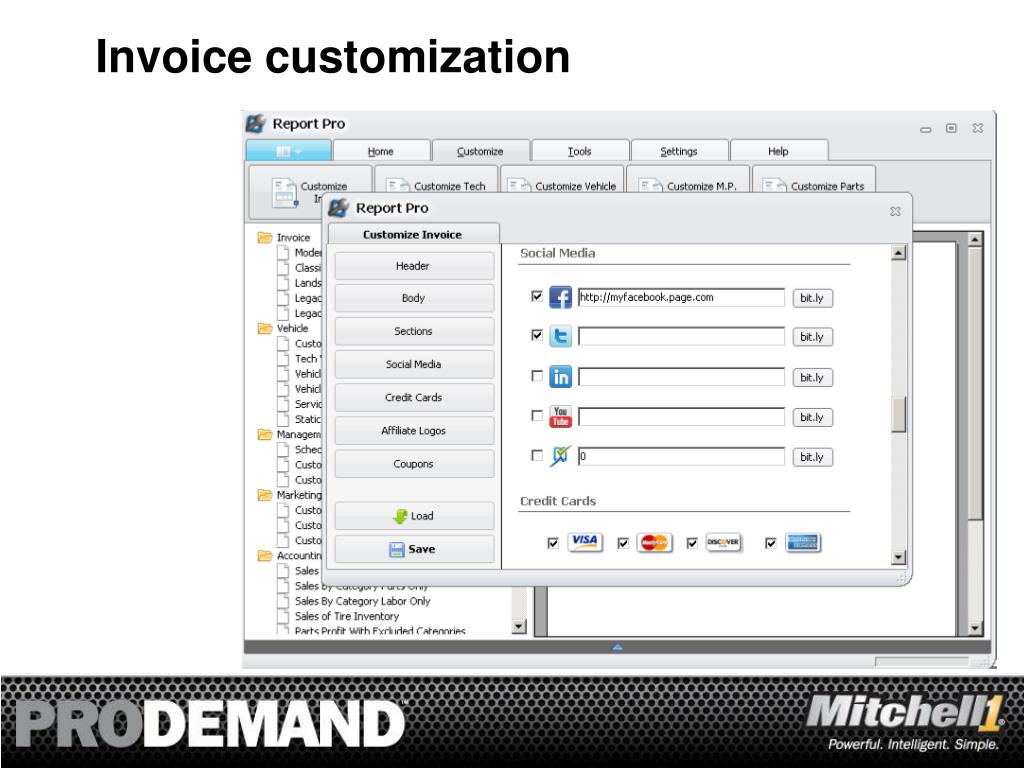Click the Management folder icon in tree
This screenshot has height=768, width=1024.
pos(264,434)
